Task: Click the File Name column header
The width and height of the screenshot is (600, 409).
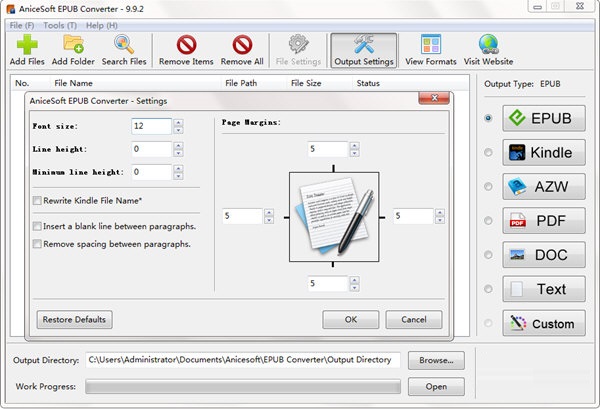Action: (x=73, y=83)
